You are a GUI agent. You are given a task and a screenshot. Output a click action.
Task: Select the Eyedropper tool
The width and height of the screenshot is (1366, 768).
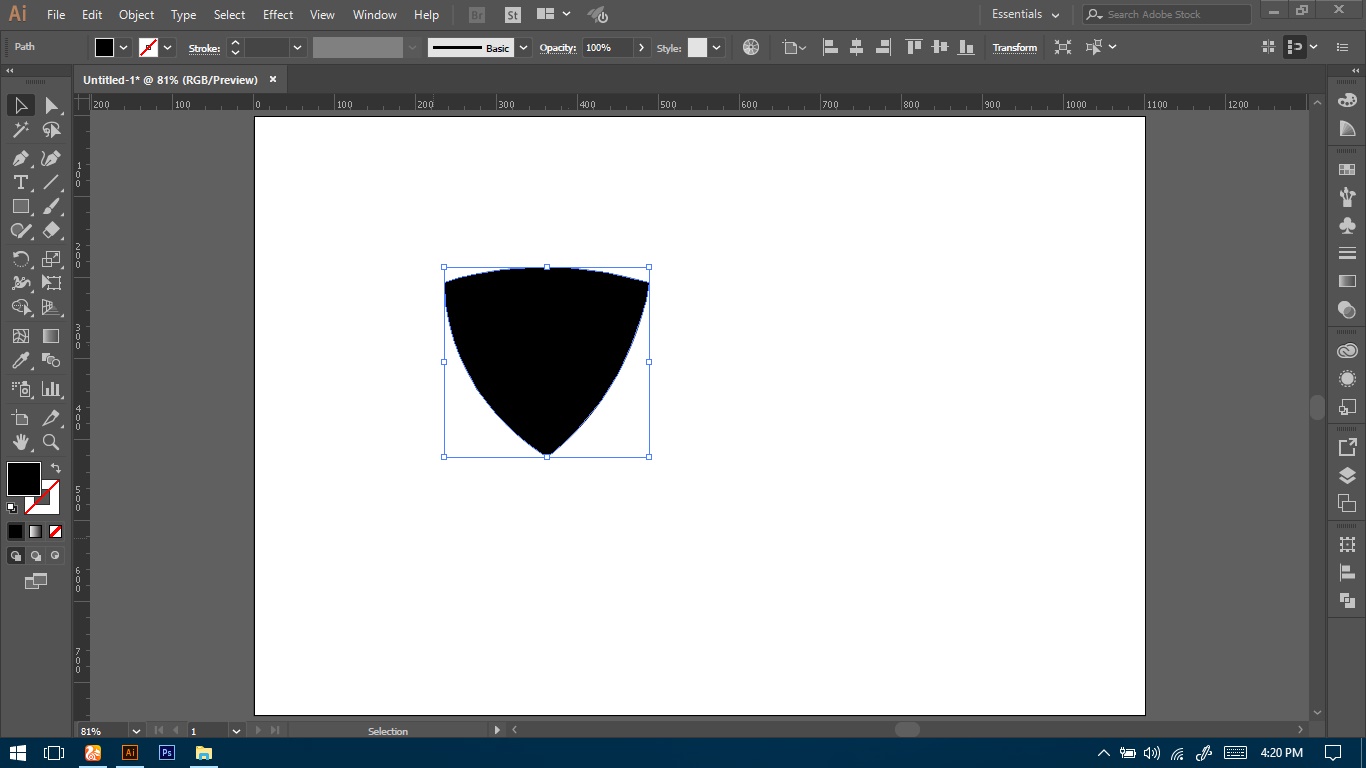point(20,360)
